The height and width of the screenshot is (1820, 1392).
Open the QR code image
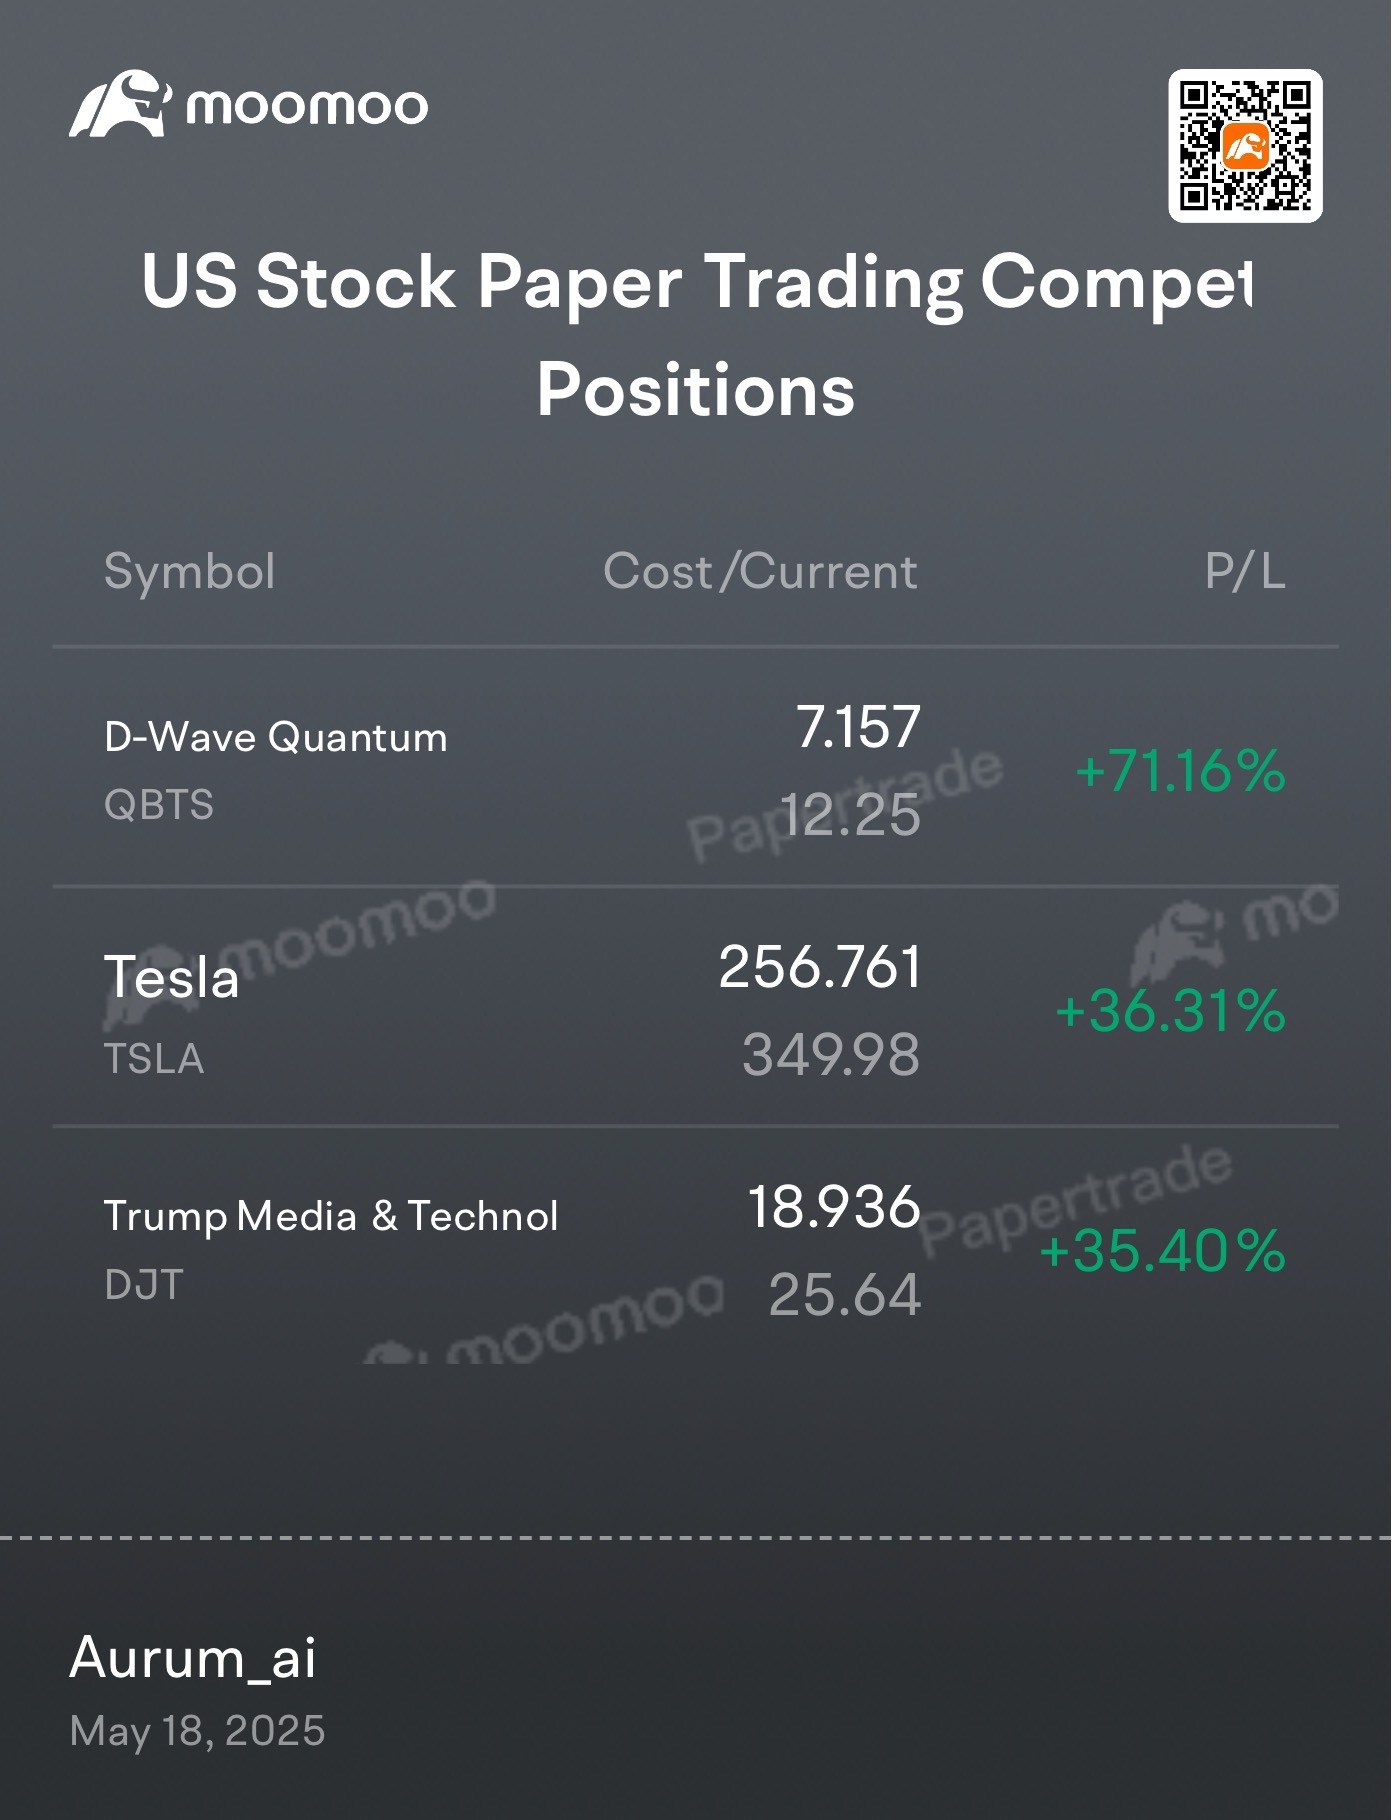pyautogui.click(x=1245, y=146)
